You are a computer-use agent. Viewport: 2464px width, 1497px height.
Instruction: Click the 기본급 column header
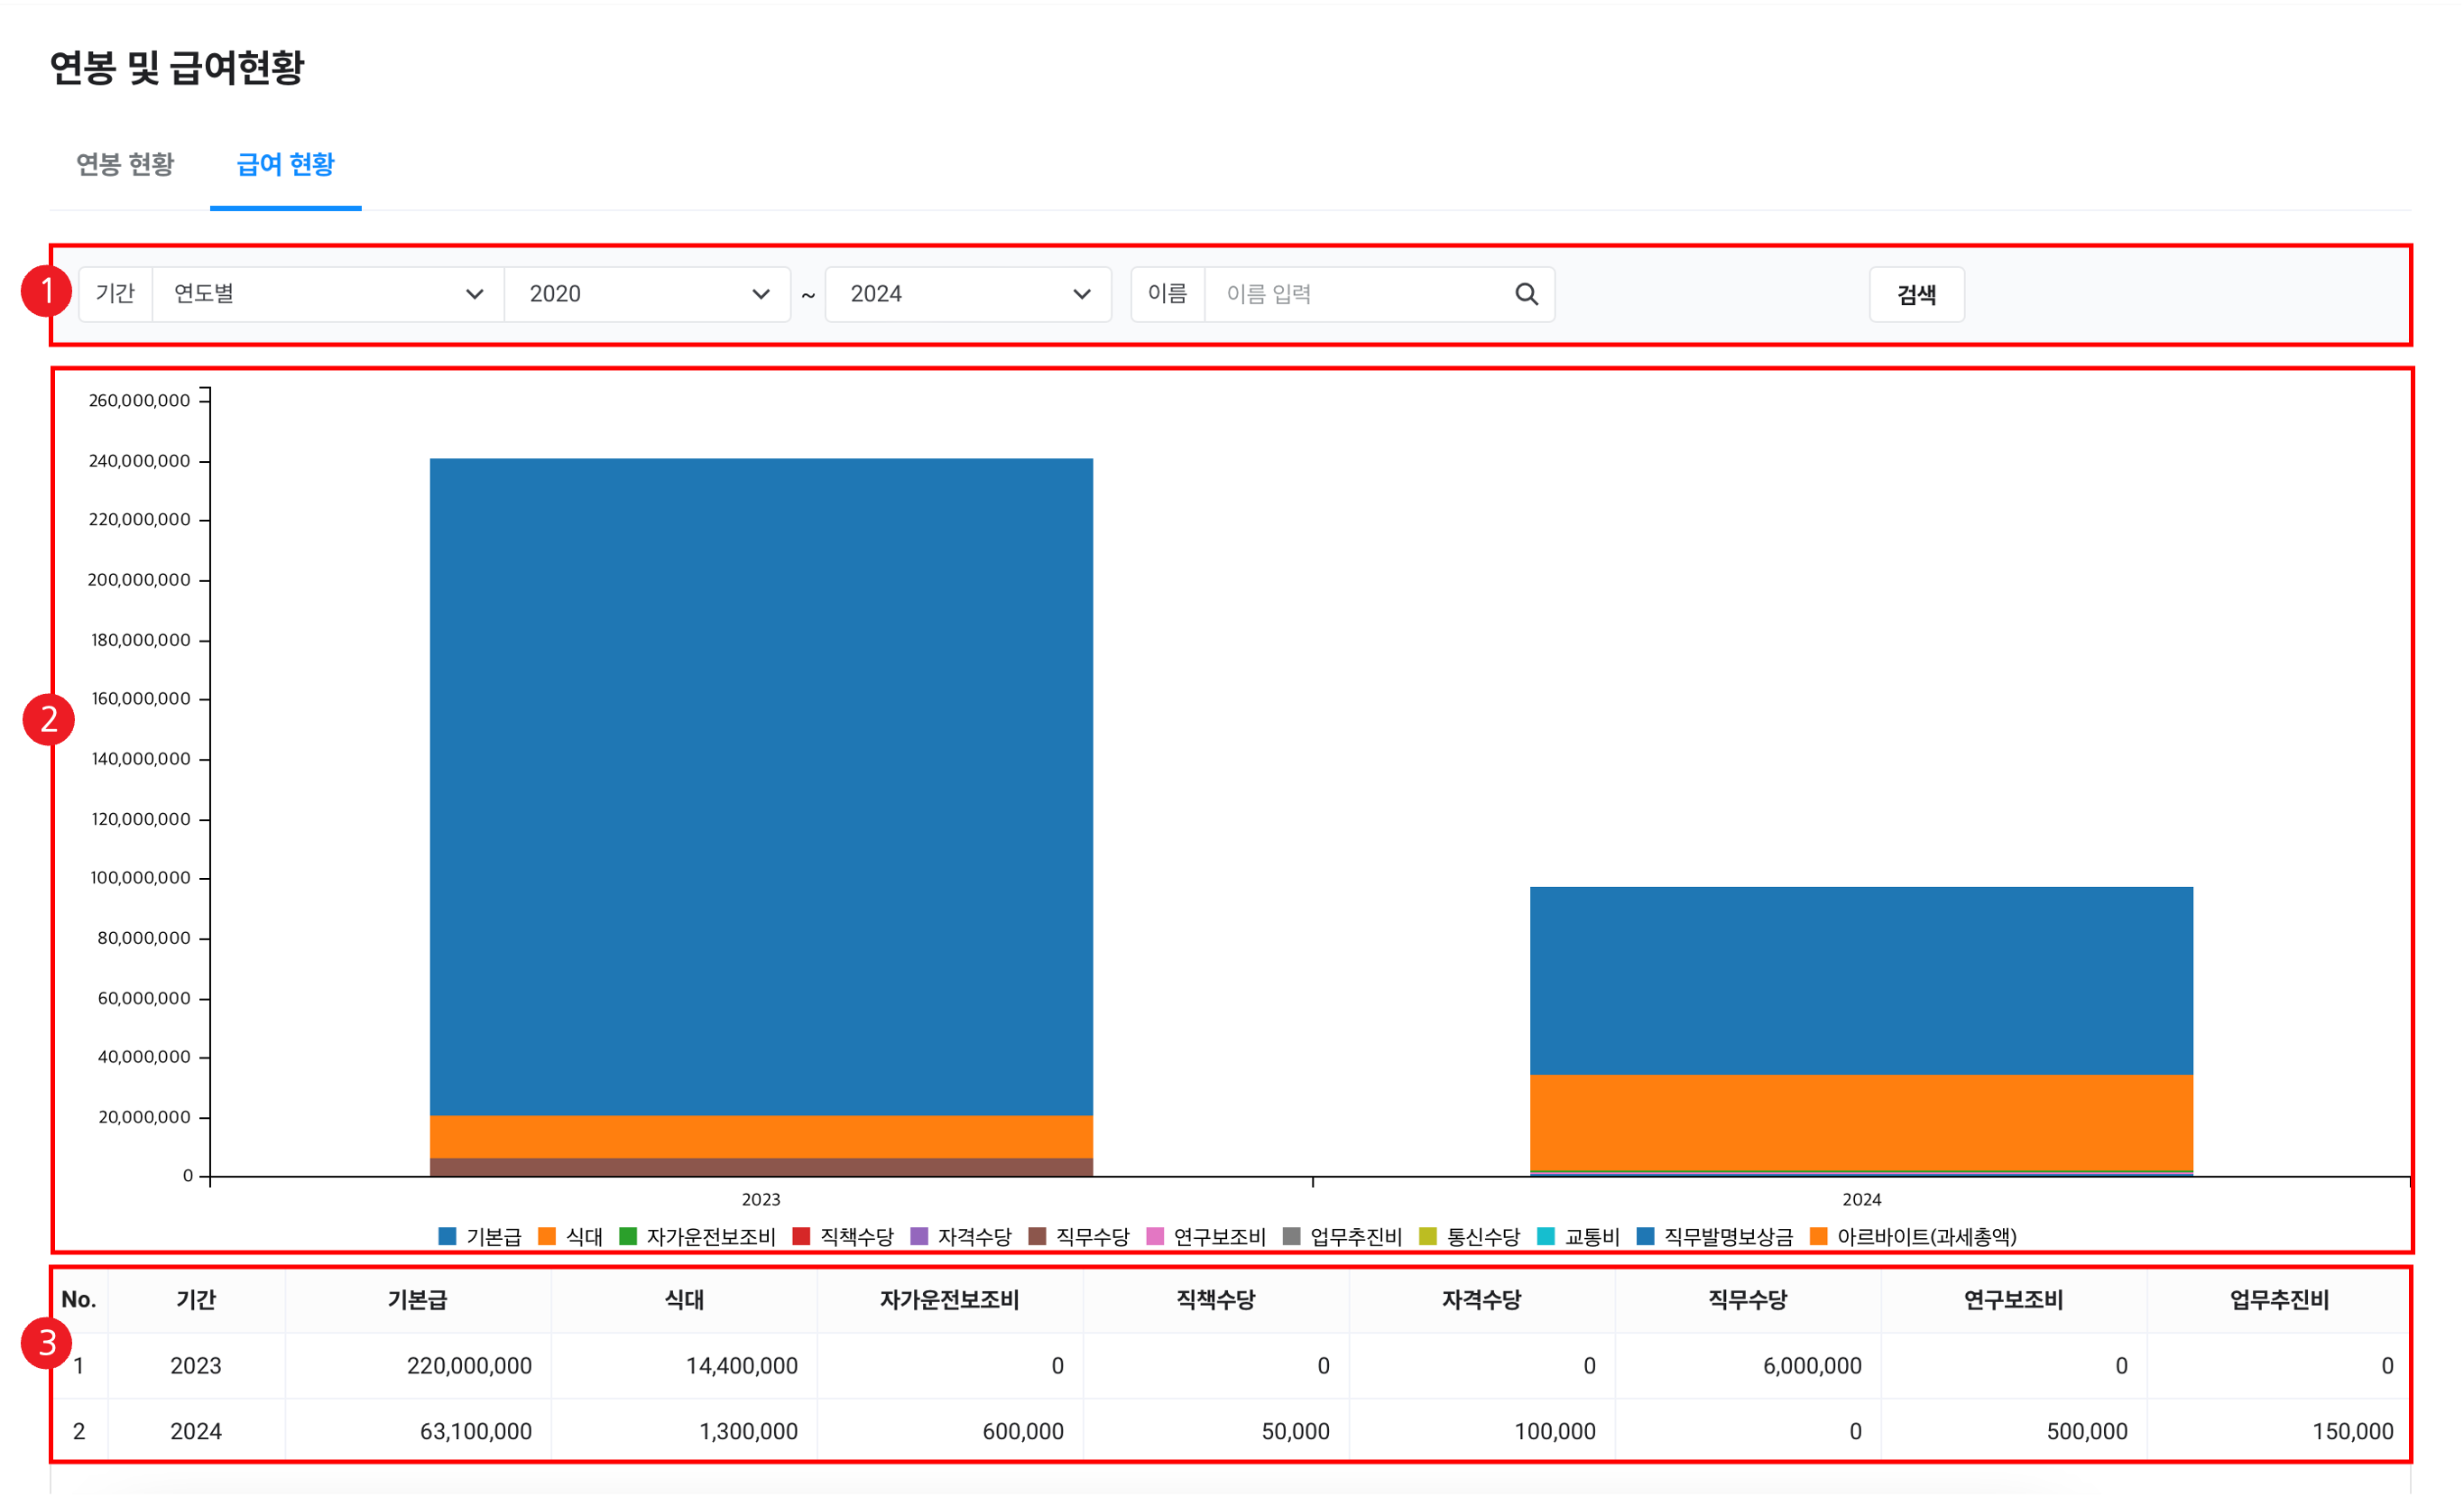[x=417, y=1300]
